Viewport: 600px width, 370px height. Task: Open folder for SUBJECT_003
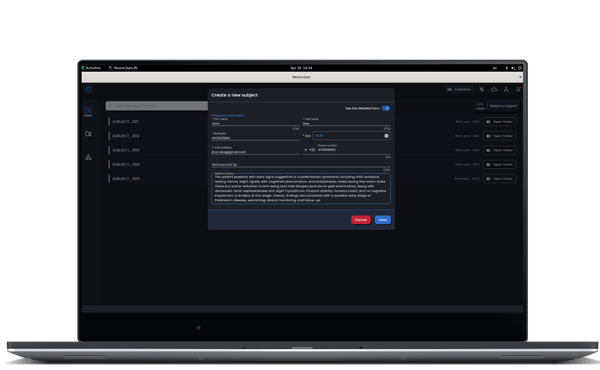pyautogui.click(x=499, y=150)
